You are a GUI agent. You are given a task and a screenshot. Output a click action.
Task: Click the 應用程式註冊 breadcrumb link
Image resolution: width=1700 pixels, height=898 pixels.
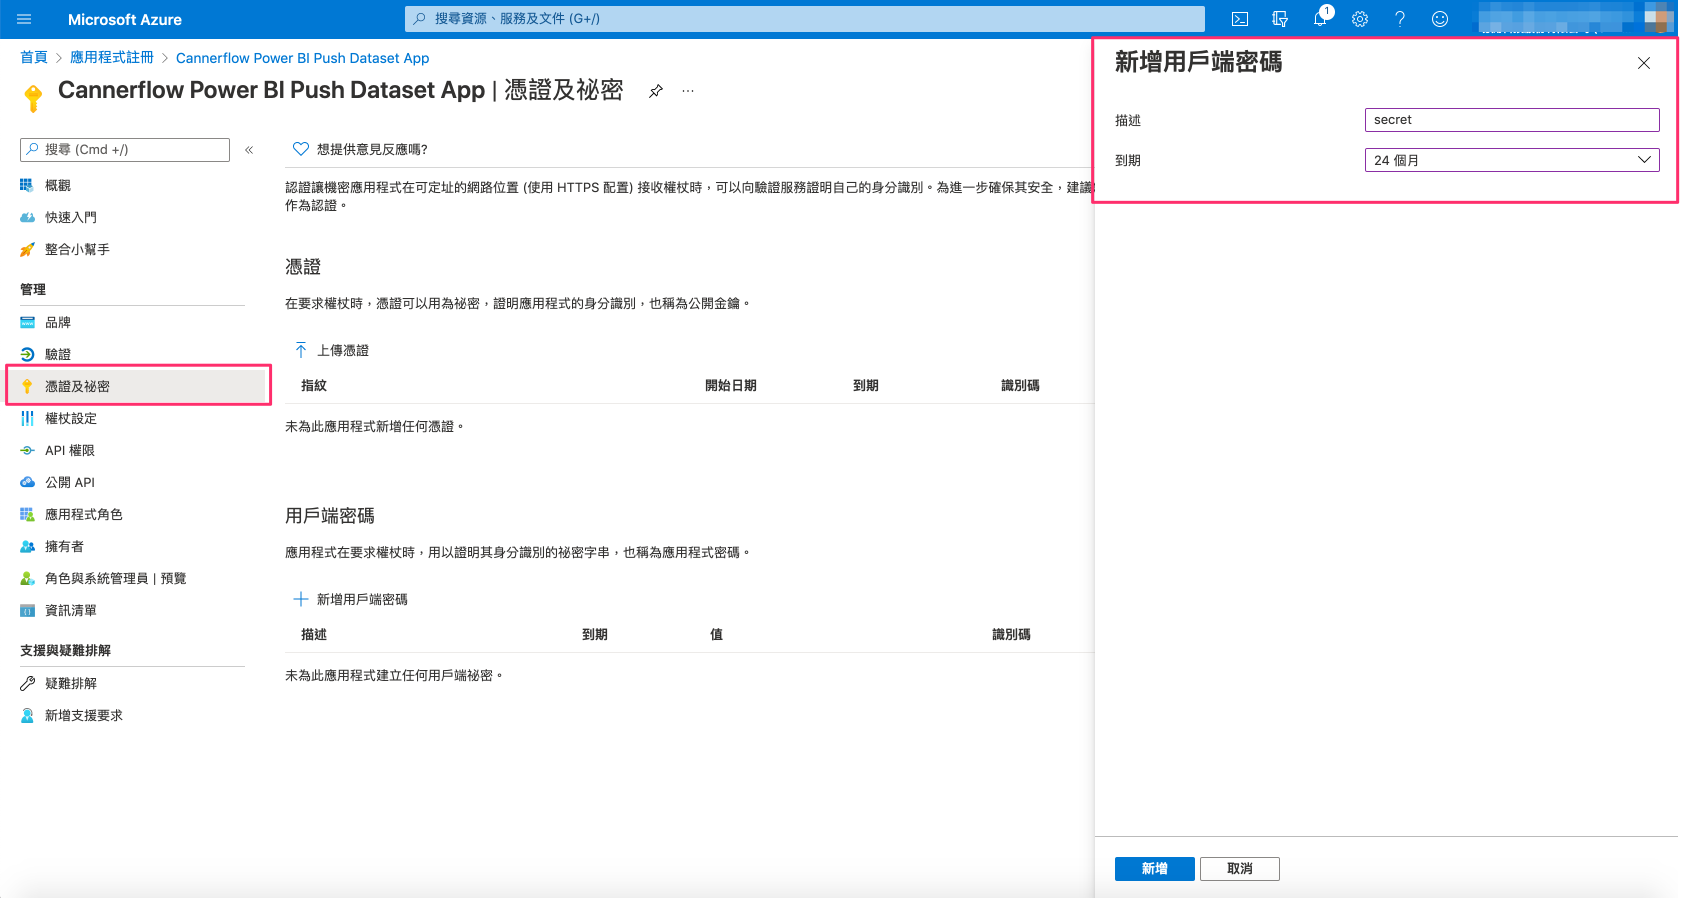pyautogui.click(x=112, y=58)
